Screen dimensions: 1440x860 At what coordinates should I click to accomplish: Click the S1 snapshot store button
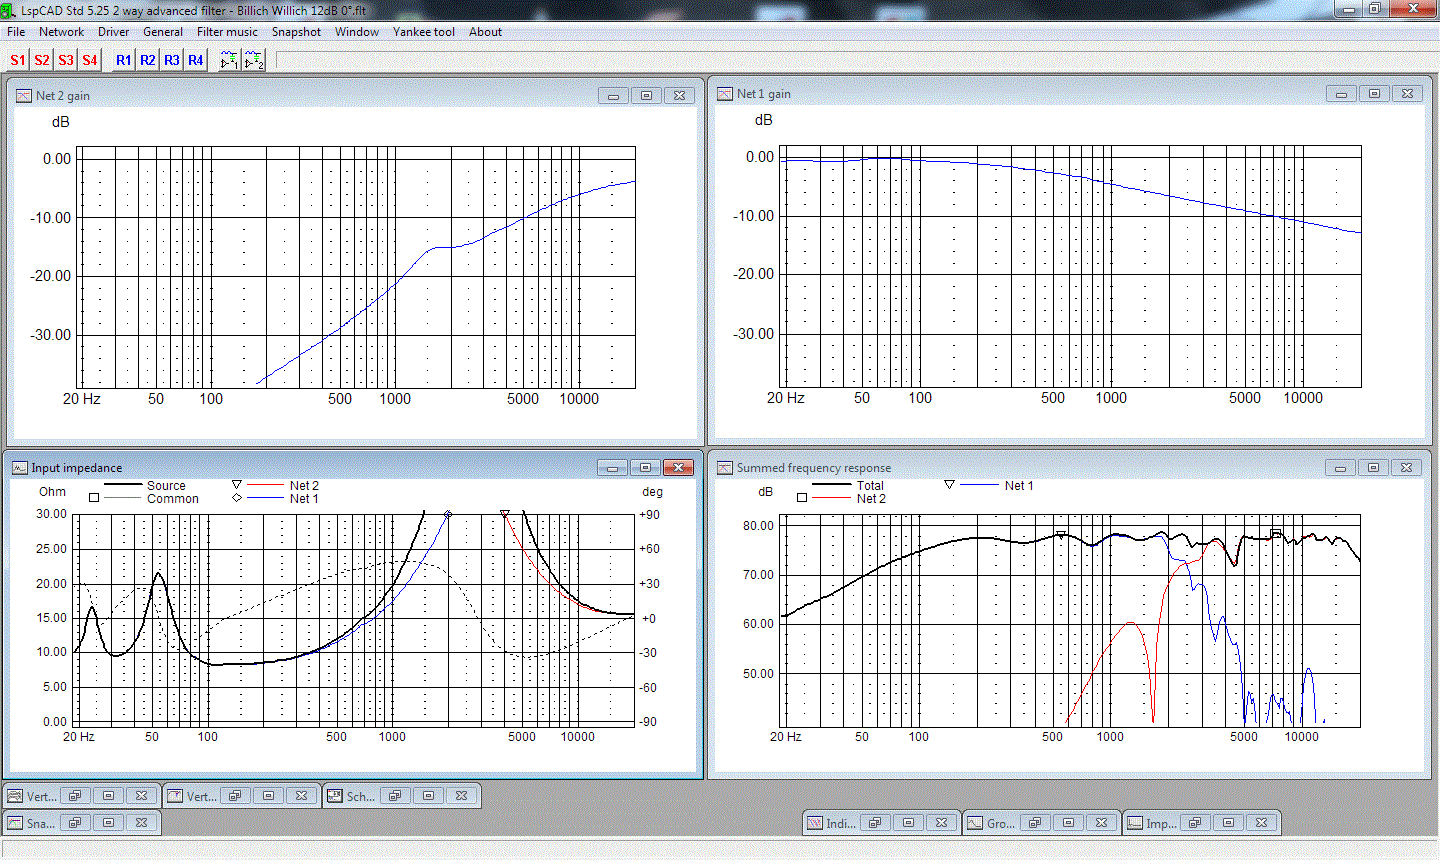pos(18,60)
